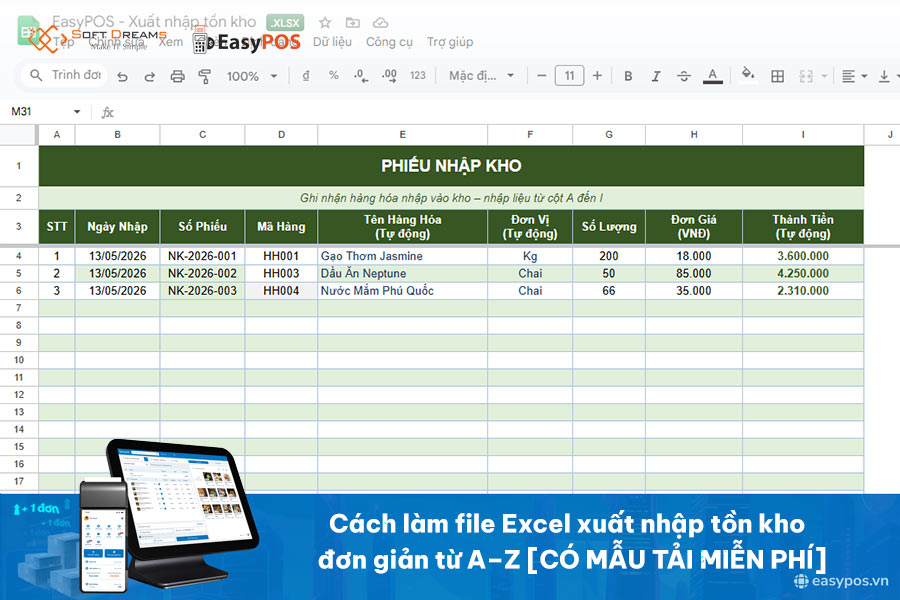Open the fill color bucket
The width and height of the screenshot is (900, 600).
click(x=747, y=75)
